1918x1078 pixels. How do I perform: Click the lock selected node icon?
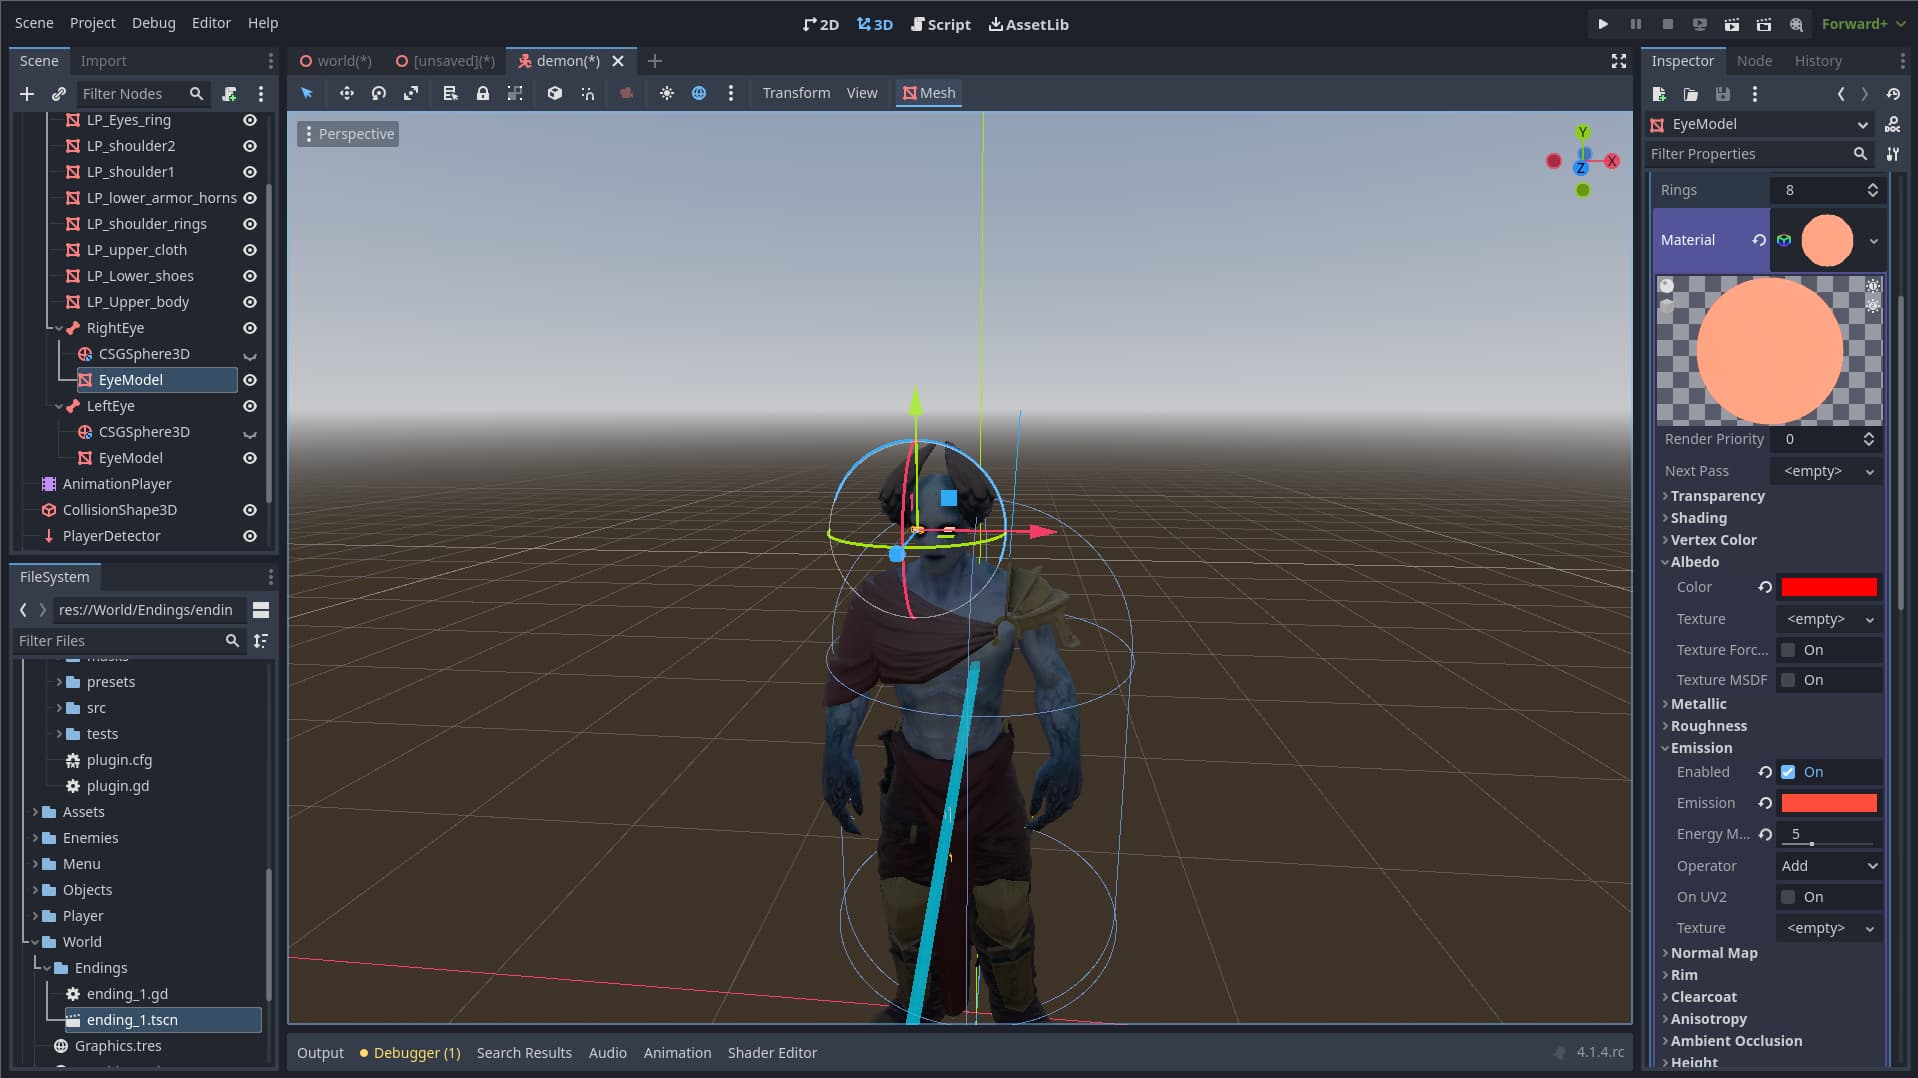tap(483, 93)
